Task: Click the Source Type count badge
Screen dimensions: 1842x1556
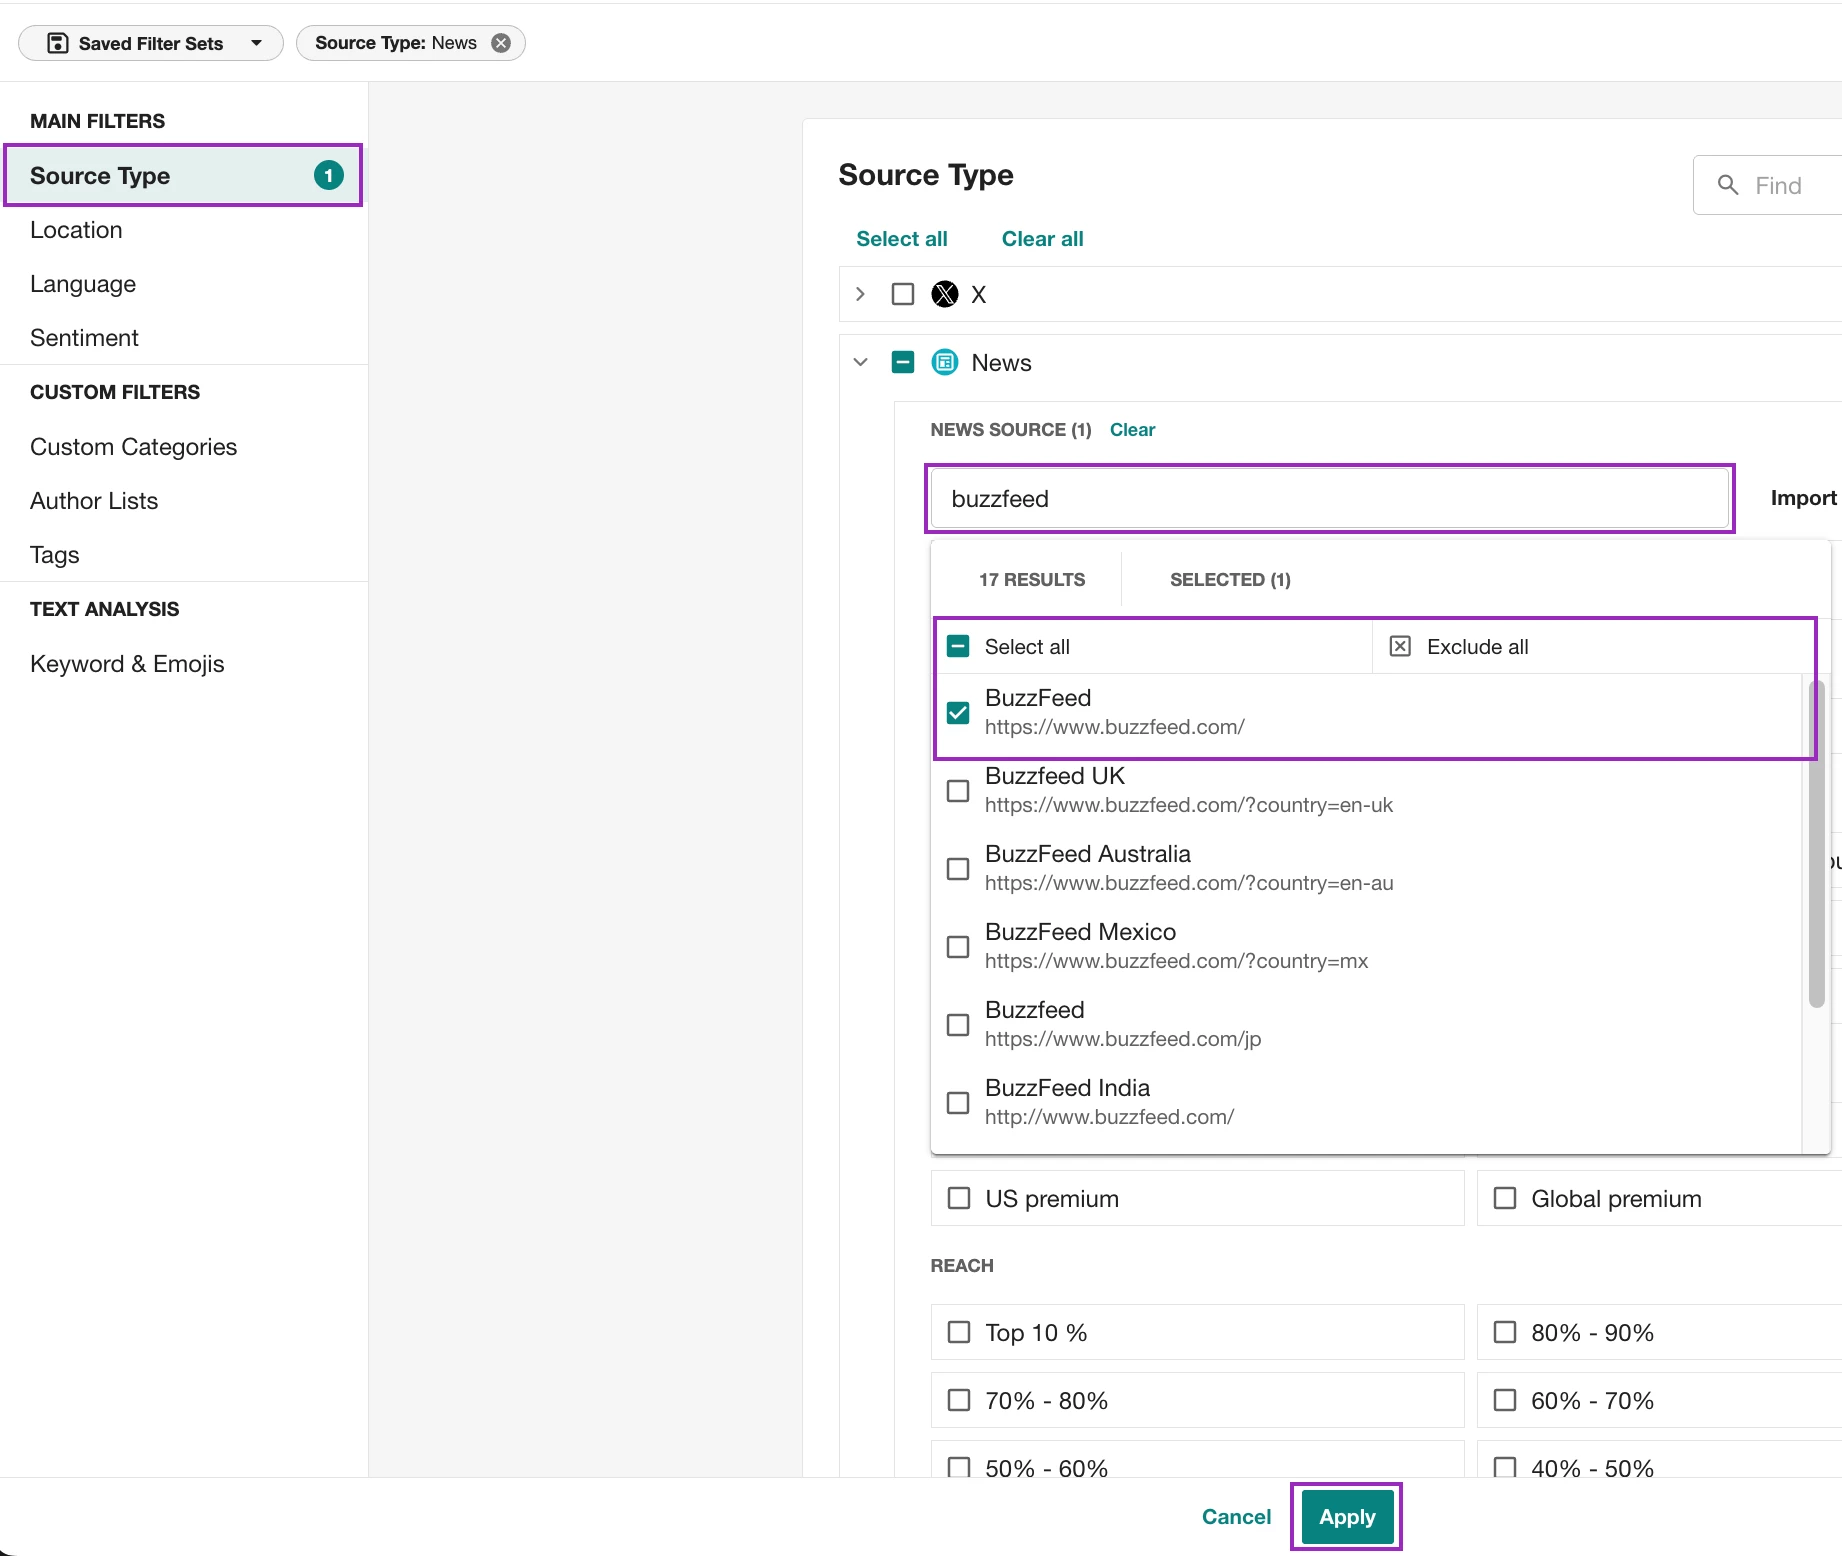Action: click(x=328, y=175)
